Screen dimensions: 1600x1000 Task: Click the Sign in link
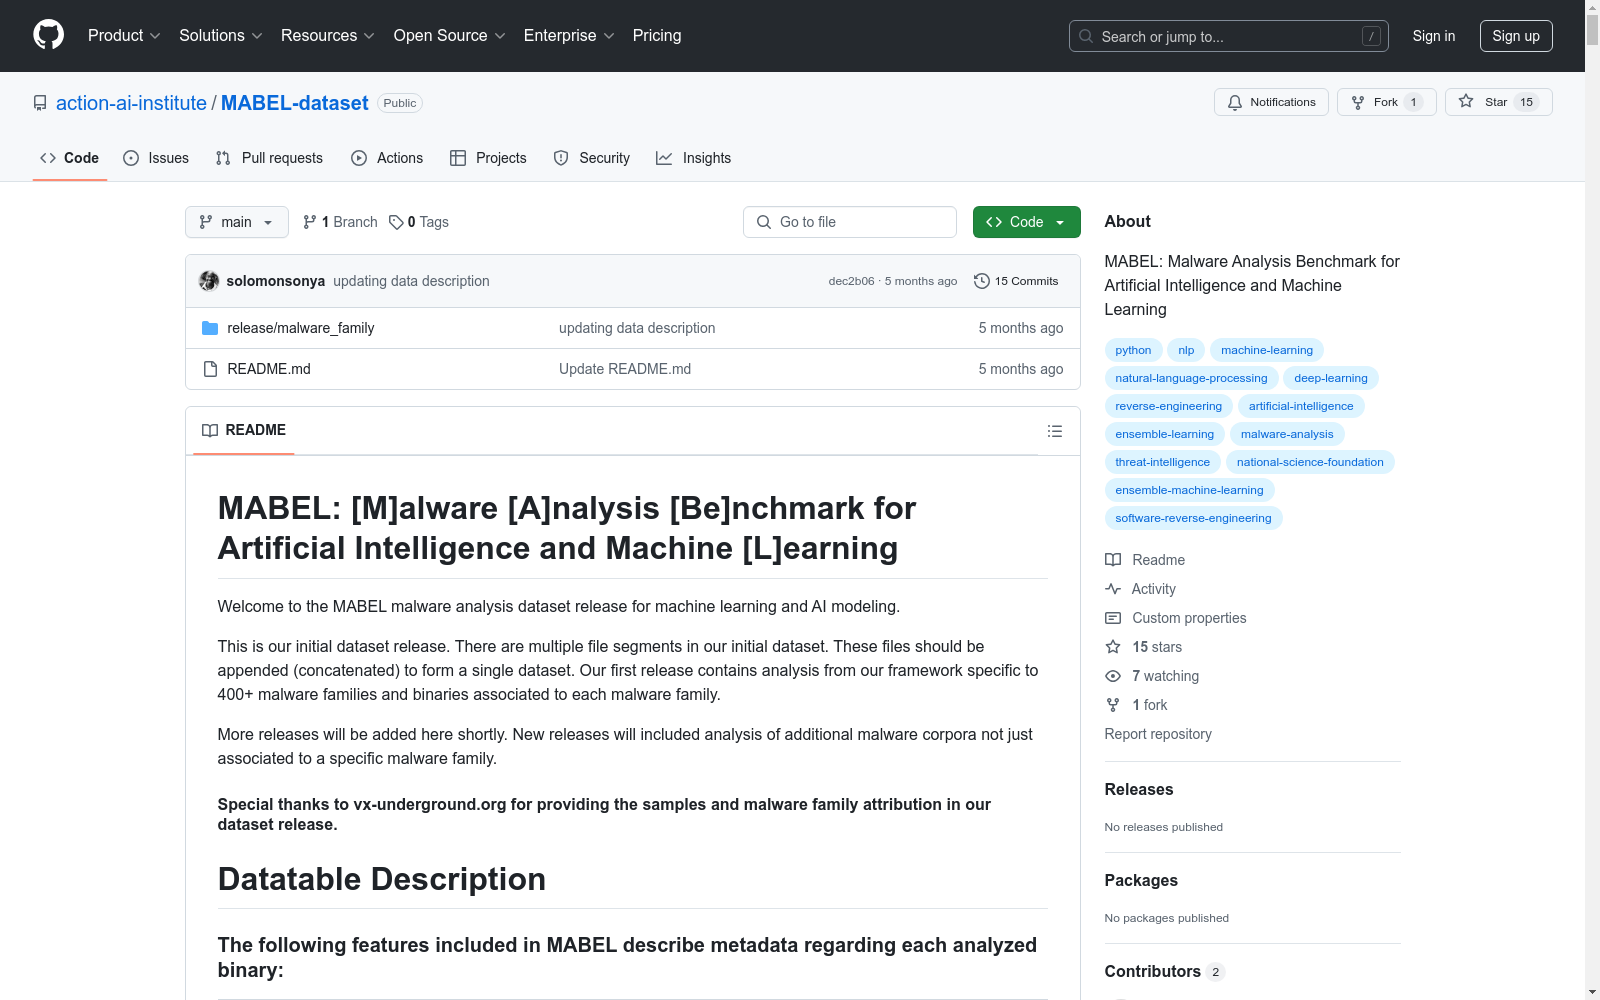point(1434,36)
